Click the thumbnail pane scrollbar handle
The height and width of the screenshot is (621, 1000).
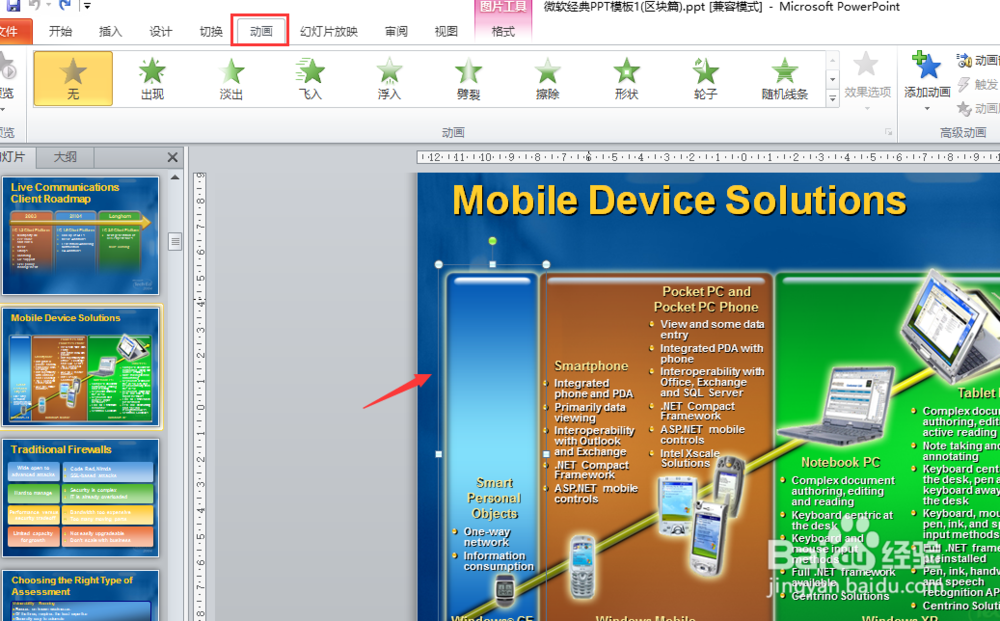point(175,241)
